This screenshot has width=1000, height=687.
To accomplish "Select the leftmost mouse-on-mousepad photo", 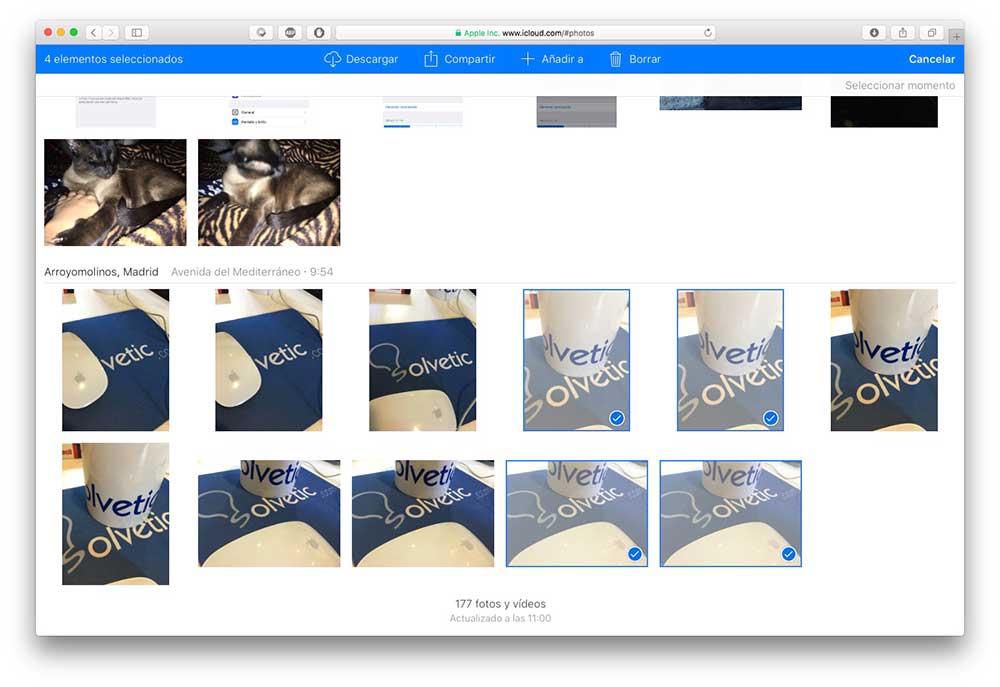I will [x=115, y=360].
